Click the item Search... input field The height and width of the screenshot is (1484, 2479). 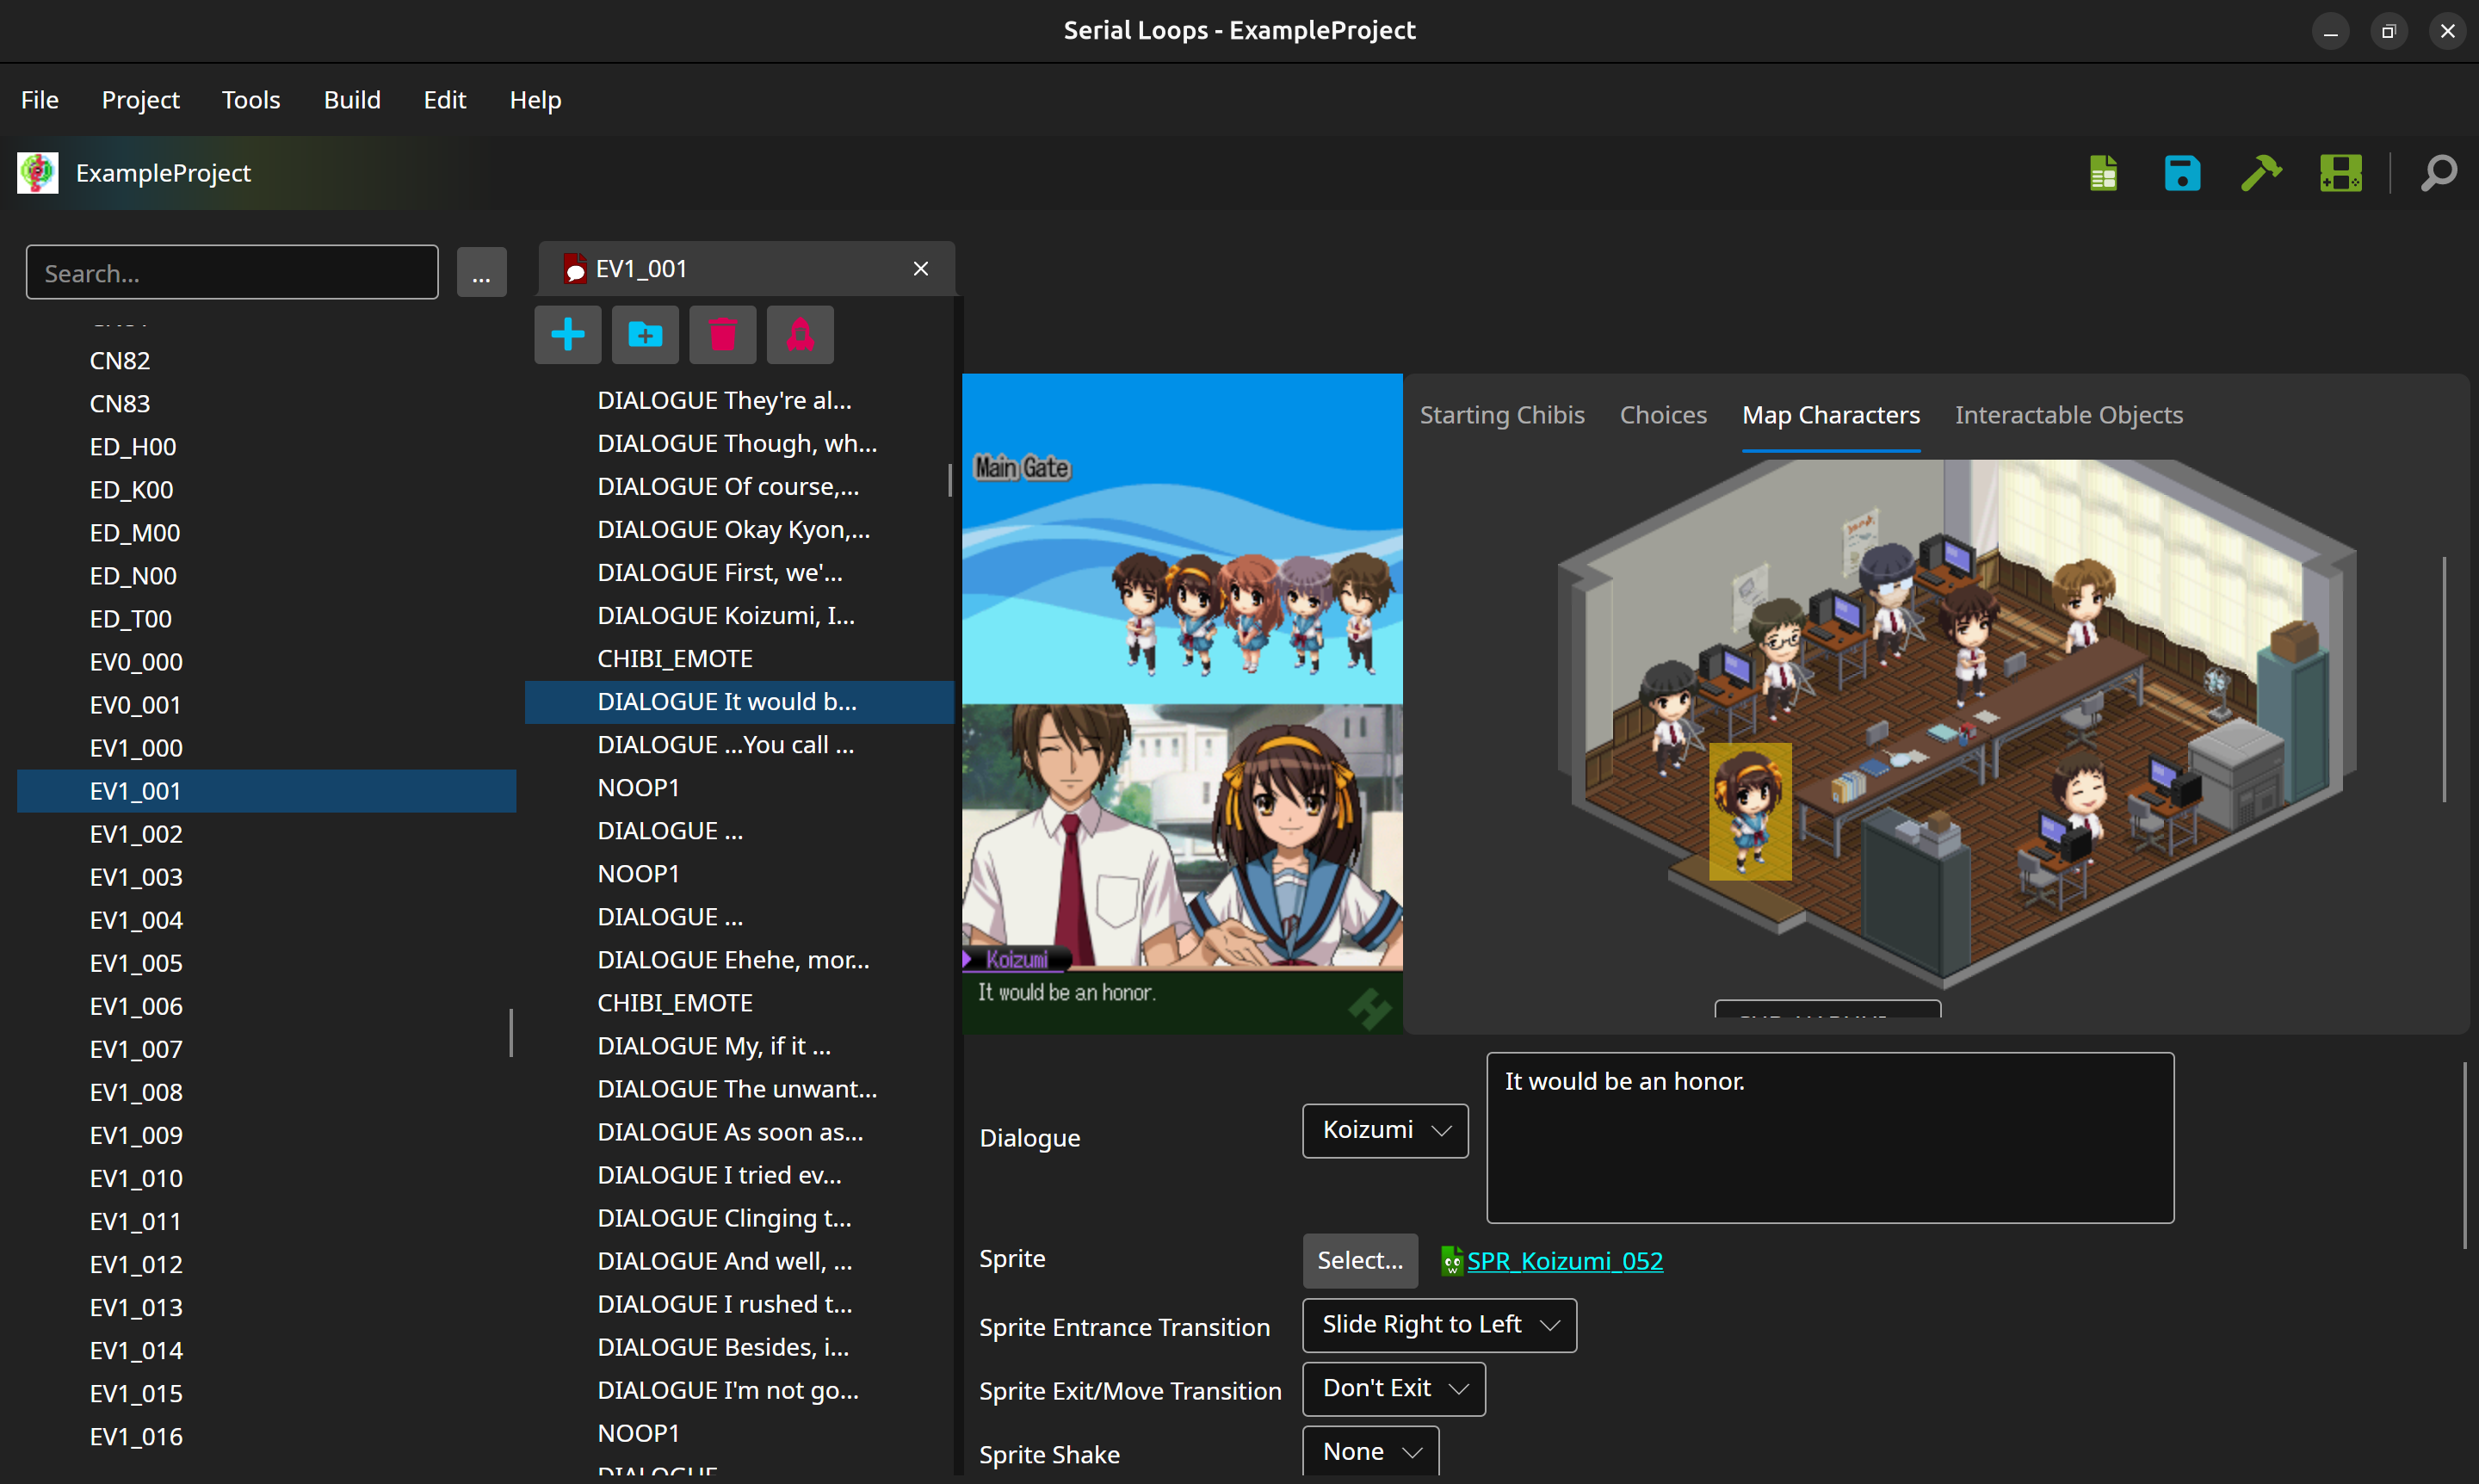232,272
